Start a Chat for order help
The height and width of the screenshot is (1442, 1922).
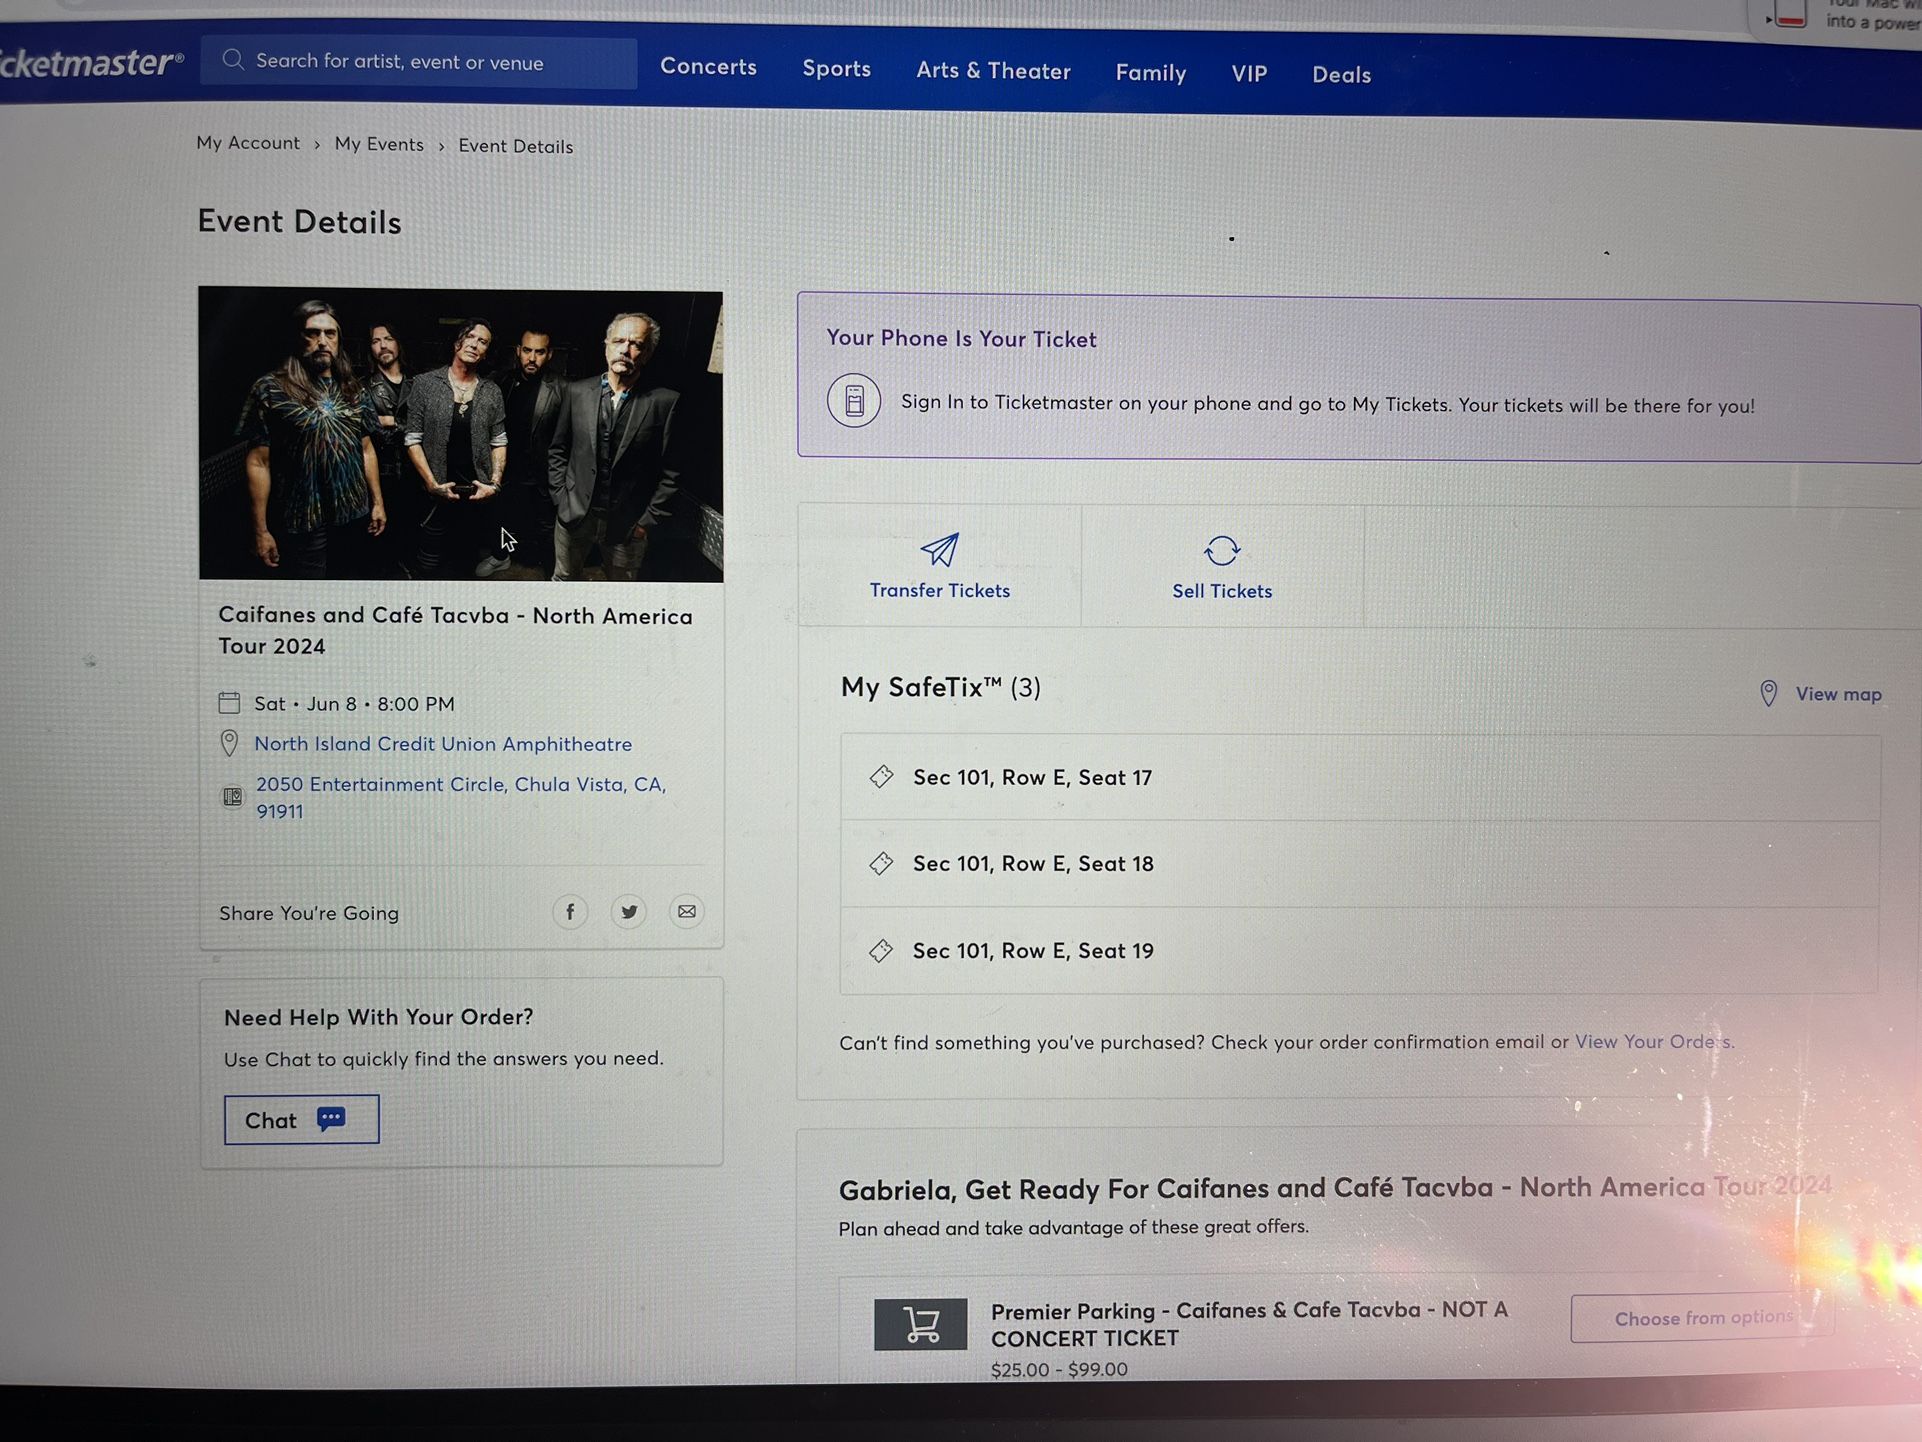[x=301, y=1119]
